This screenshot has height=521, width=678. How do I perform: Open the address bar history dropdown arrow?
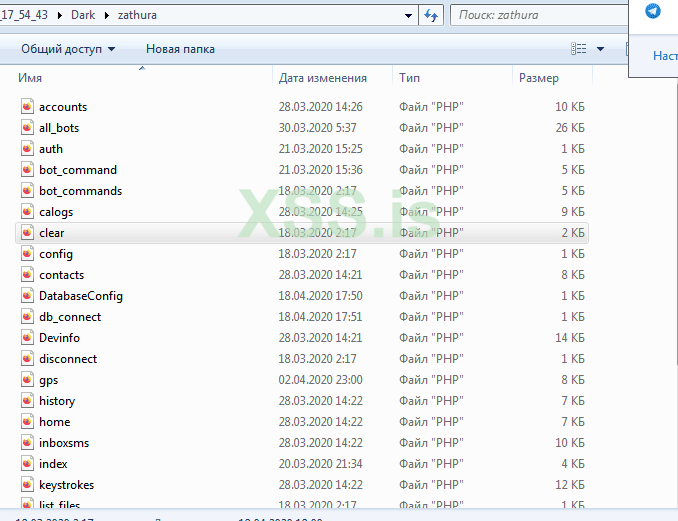tap(408, 16)
